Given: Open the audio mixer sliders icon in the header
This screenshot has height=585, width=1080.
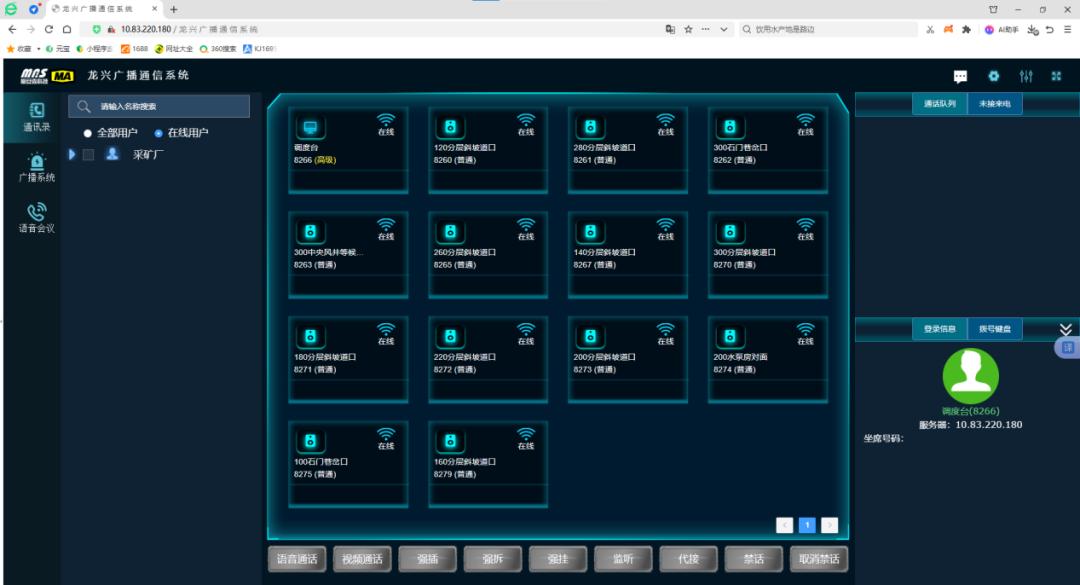Looking at the screenshot, I should (x=1026, y=76).
